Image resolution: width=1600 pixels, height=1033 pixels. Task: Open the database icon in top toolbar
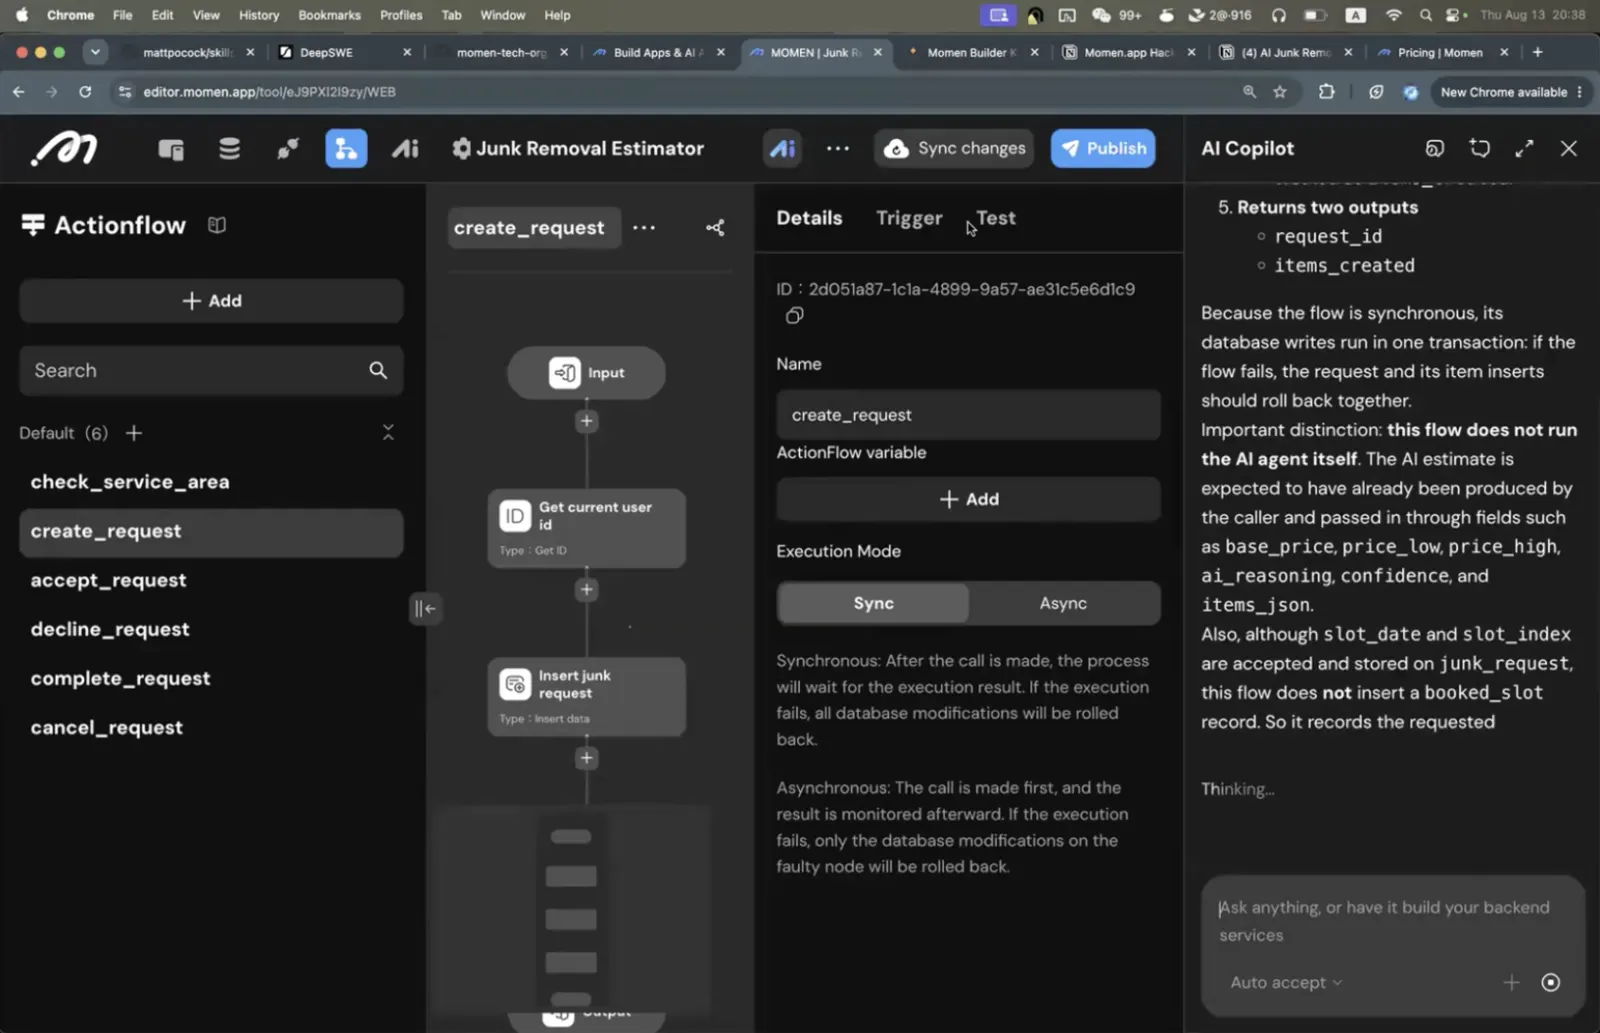(229, 149)
